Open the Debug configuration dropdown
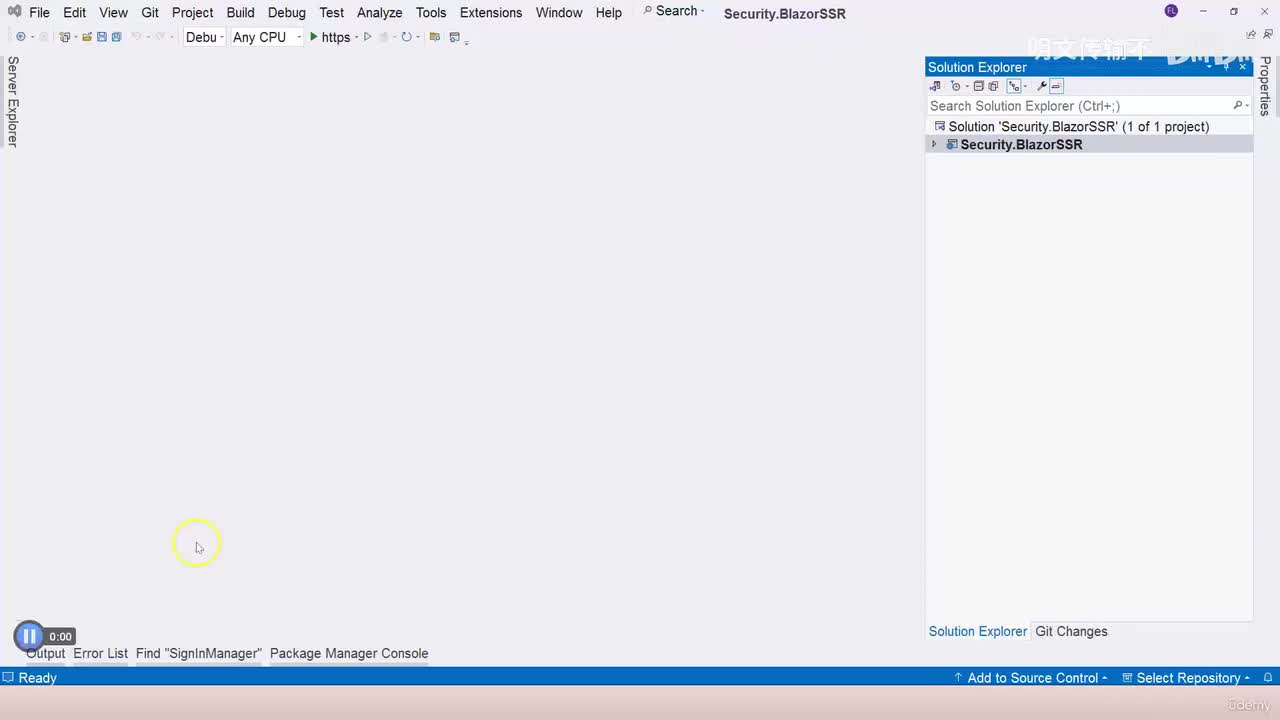 [x=205, y=37]
